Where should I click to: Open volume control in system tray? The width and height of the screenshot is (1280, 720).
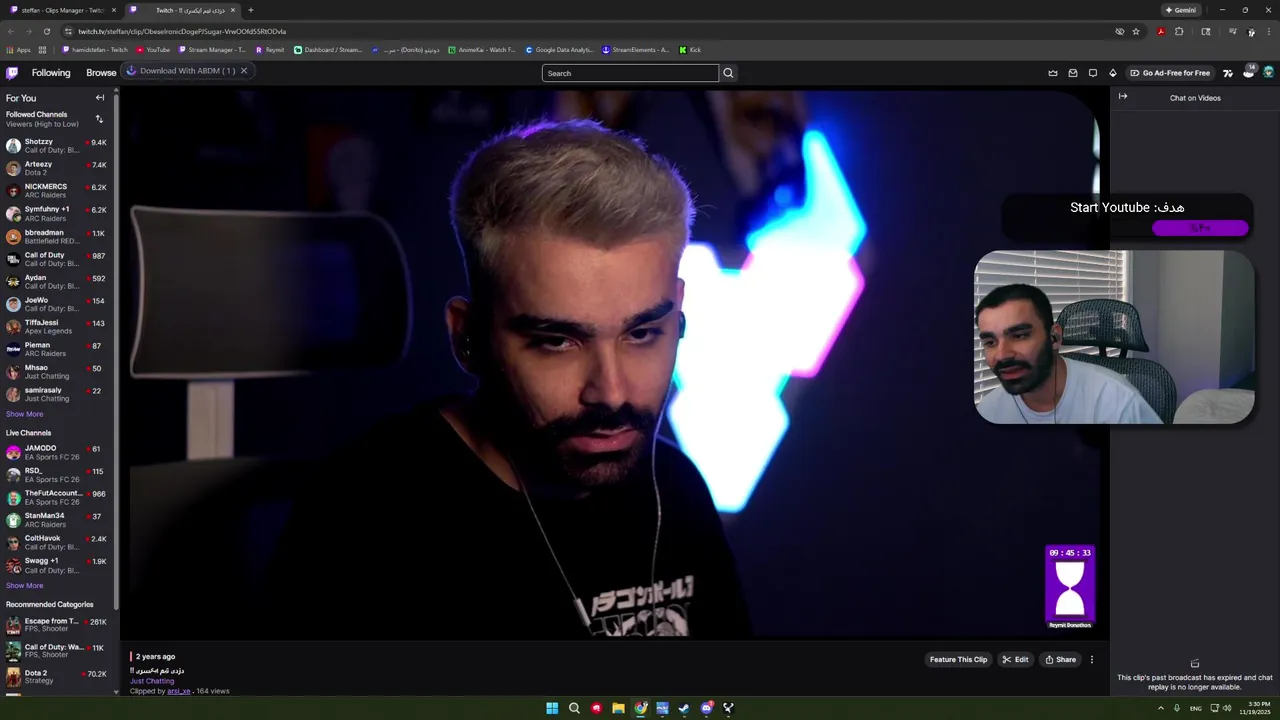click(x=1227, y=708)
